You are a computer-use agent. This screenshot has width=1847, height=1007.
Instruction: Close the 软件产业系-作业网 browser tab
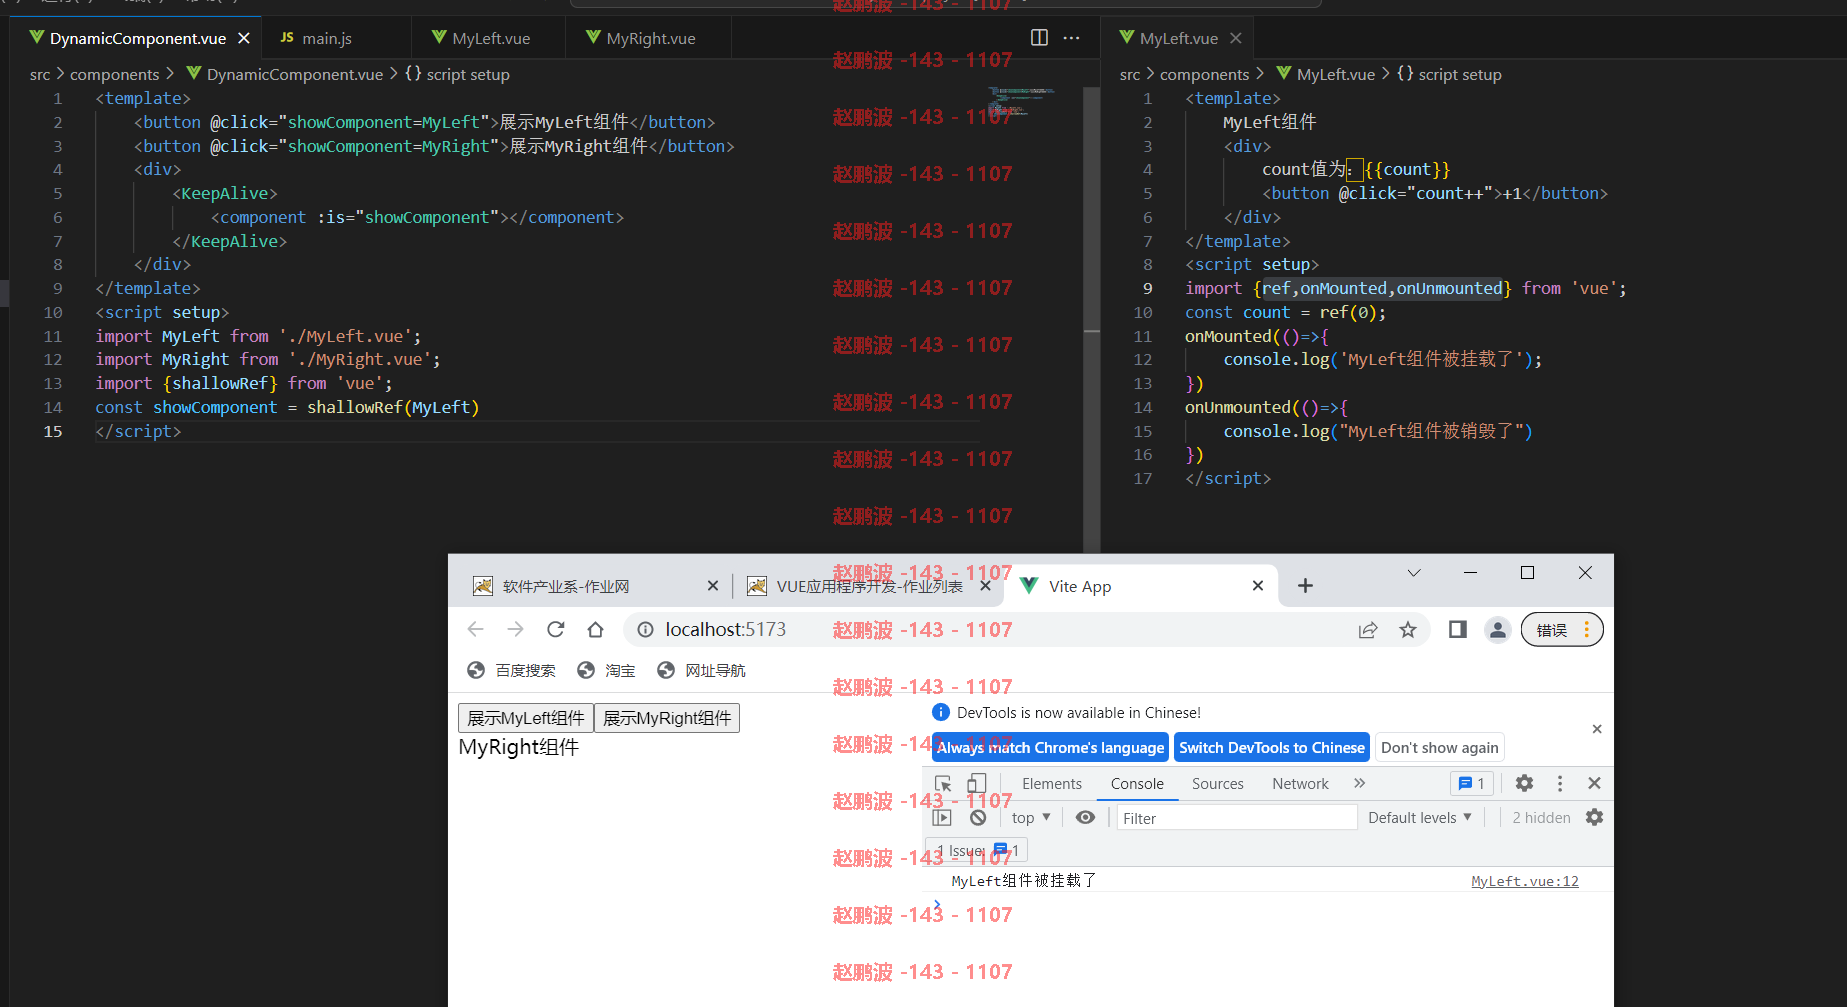click(x=713, y=586)
